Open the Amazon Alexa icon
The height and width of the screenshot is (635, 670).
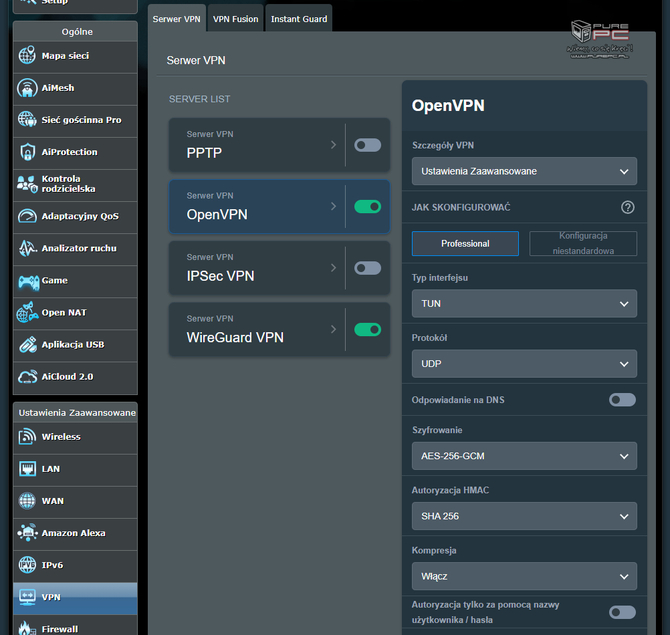click(x=27, y=533)
